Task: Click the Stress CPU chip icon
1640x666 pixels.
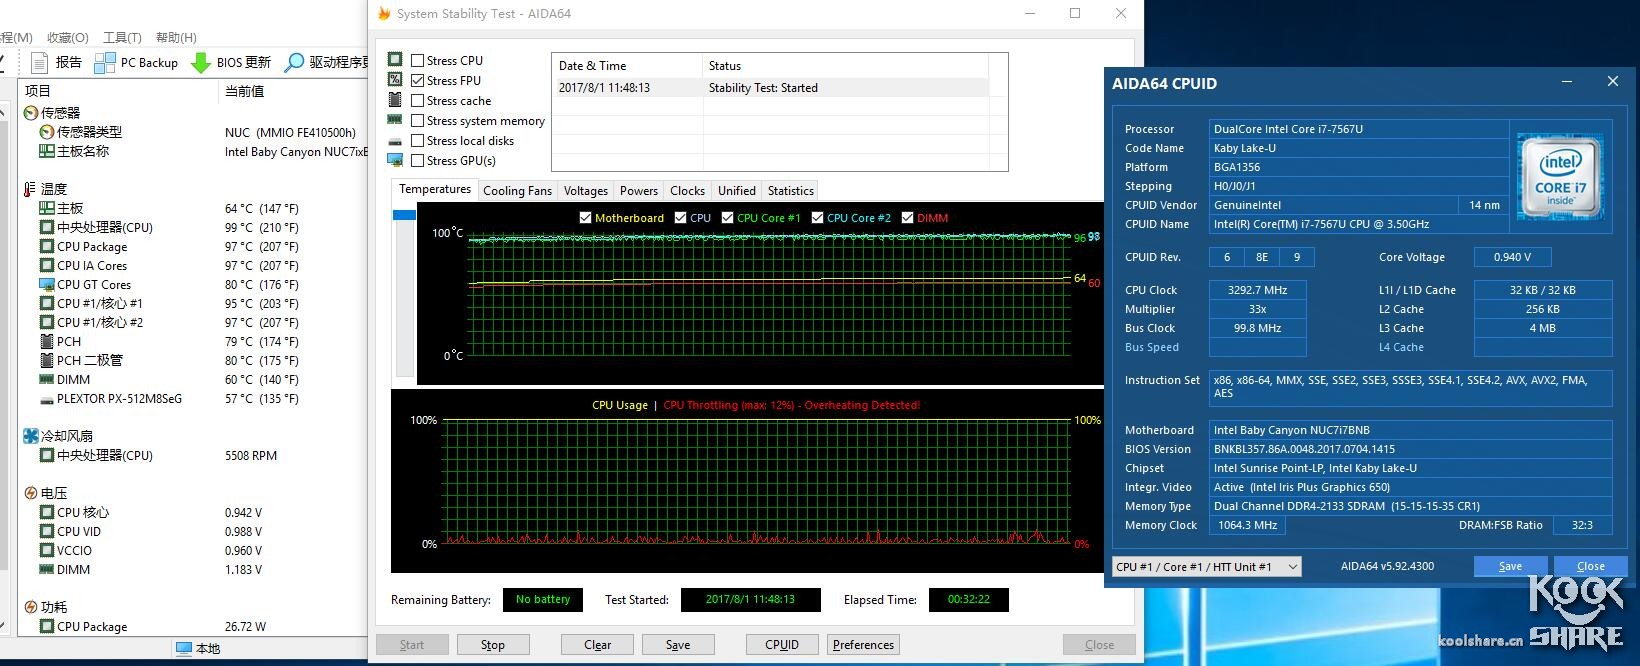Action: (395, 60)
